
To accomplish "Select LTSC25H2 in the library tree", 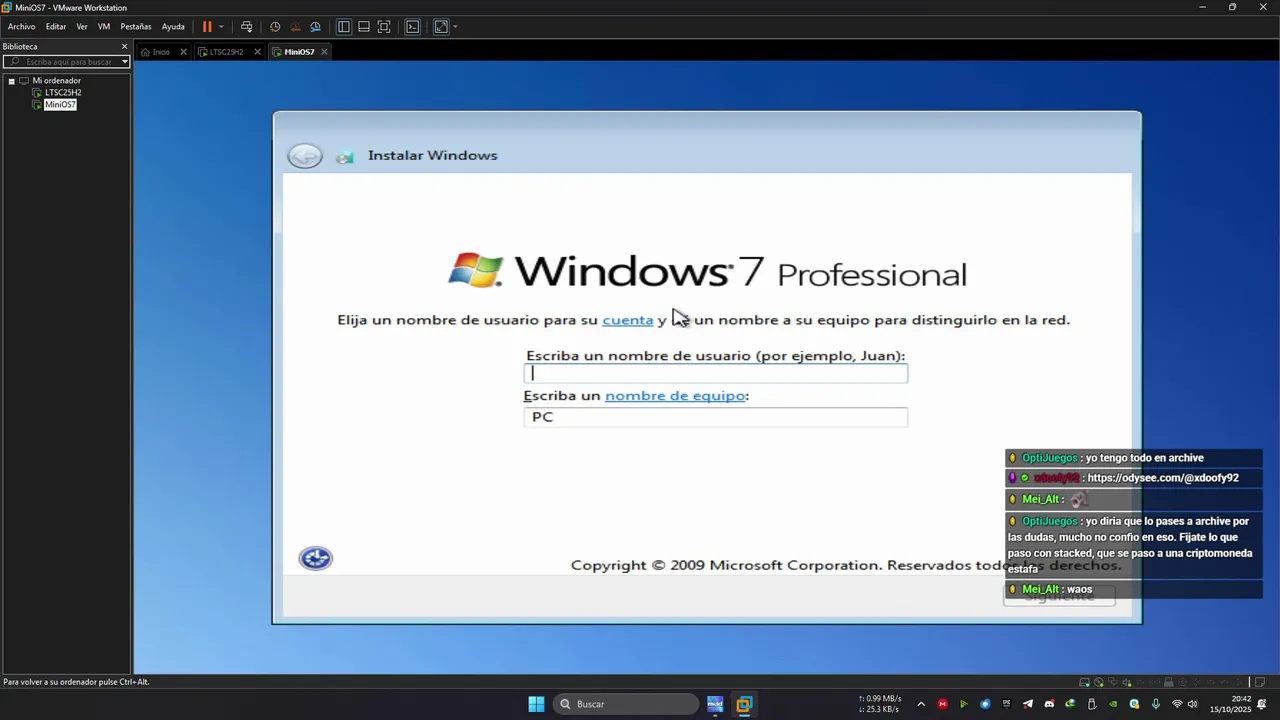I will (62, 93).
